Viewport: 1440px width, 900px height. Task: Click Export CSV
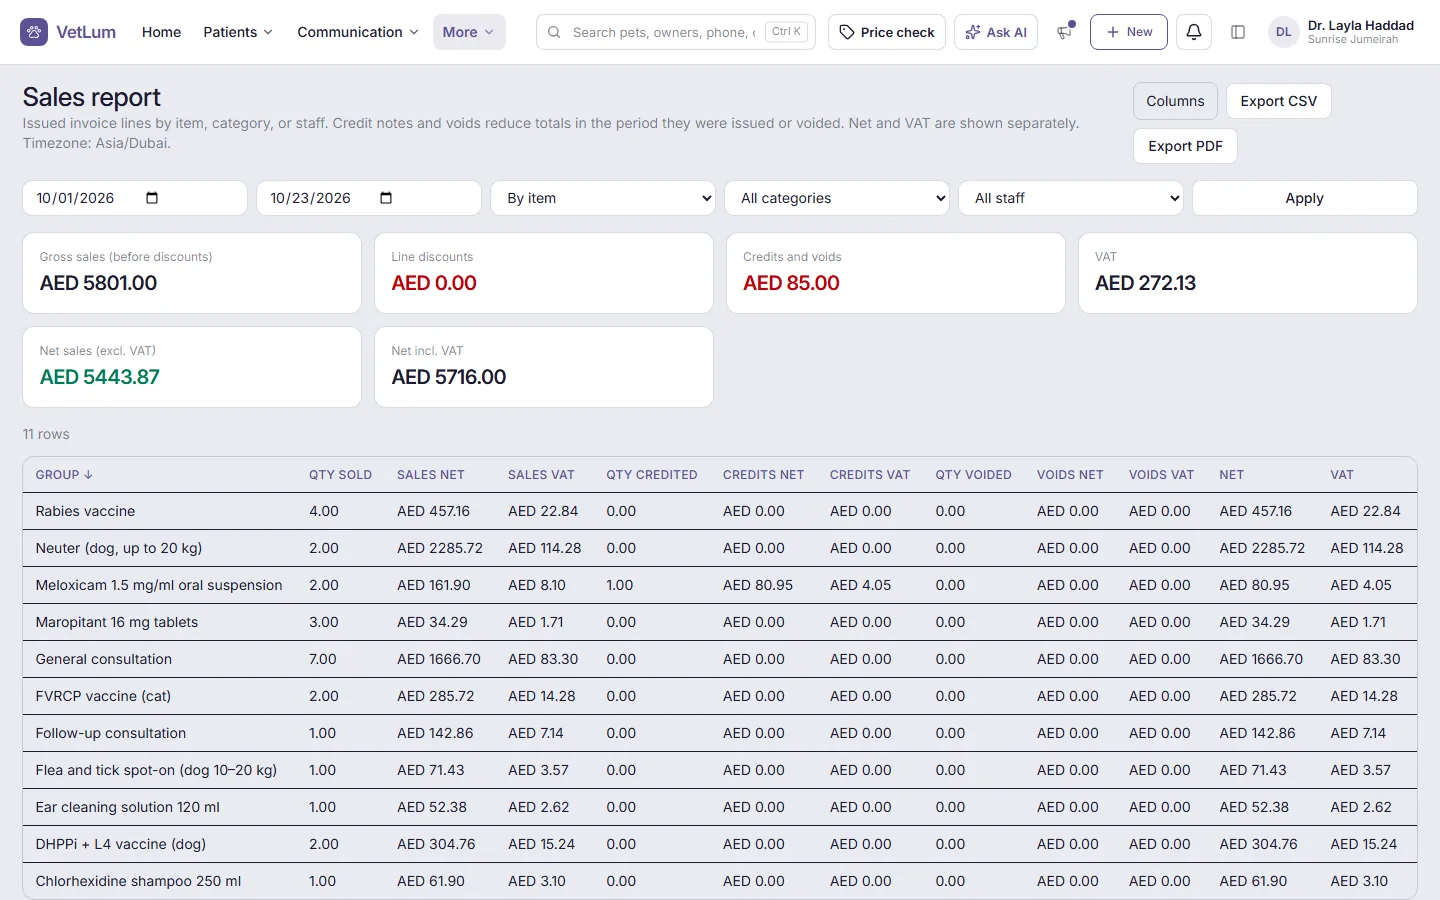1279,101
